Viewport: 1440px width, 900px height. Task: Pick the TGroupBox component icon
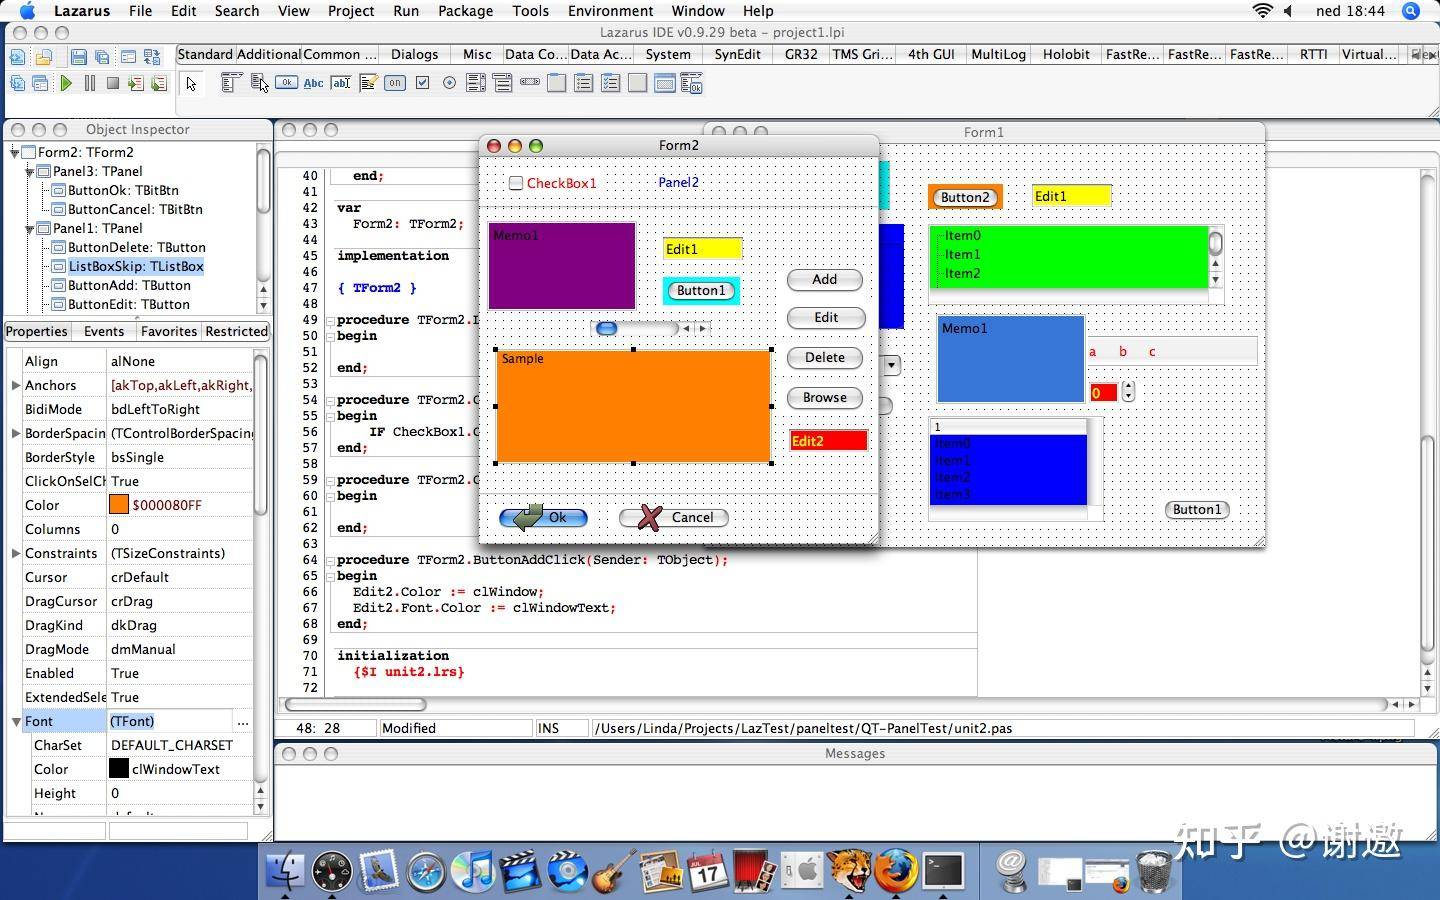pos(557,83)
